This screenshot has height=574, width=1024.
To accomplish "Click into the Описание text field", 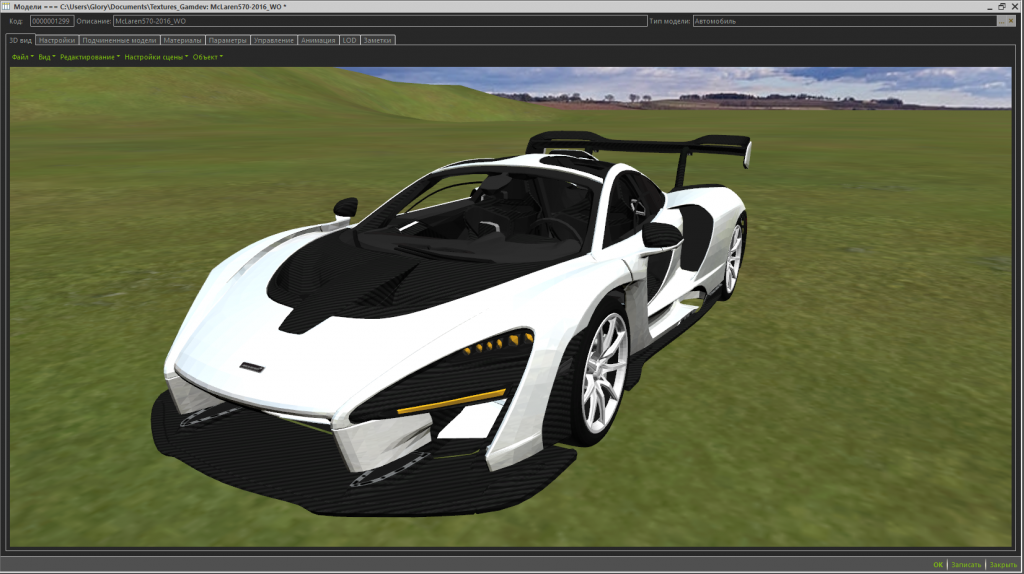I will click(x=378, y=20).
